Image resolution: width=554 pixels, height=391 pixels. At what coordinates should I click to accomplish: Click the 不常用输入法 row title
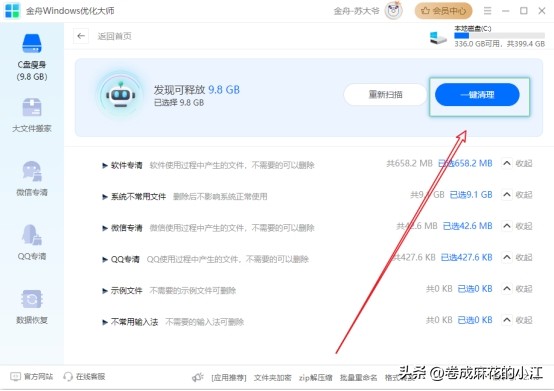tap(134, 322)
